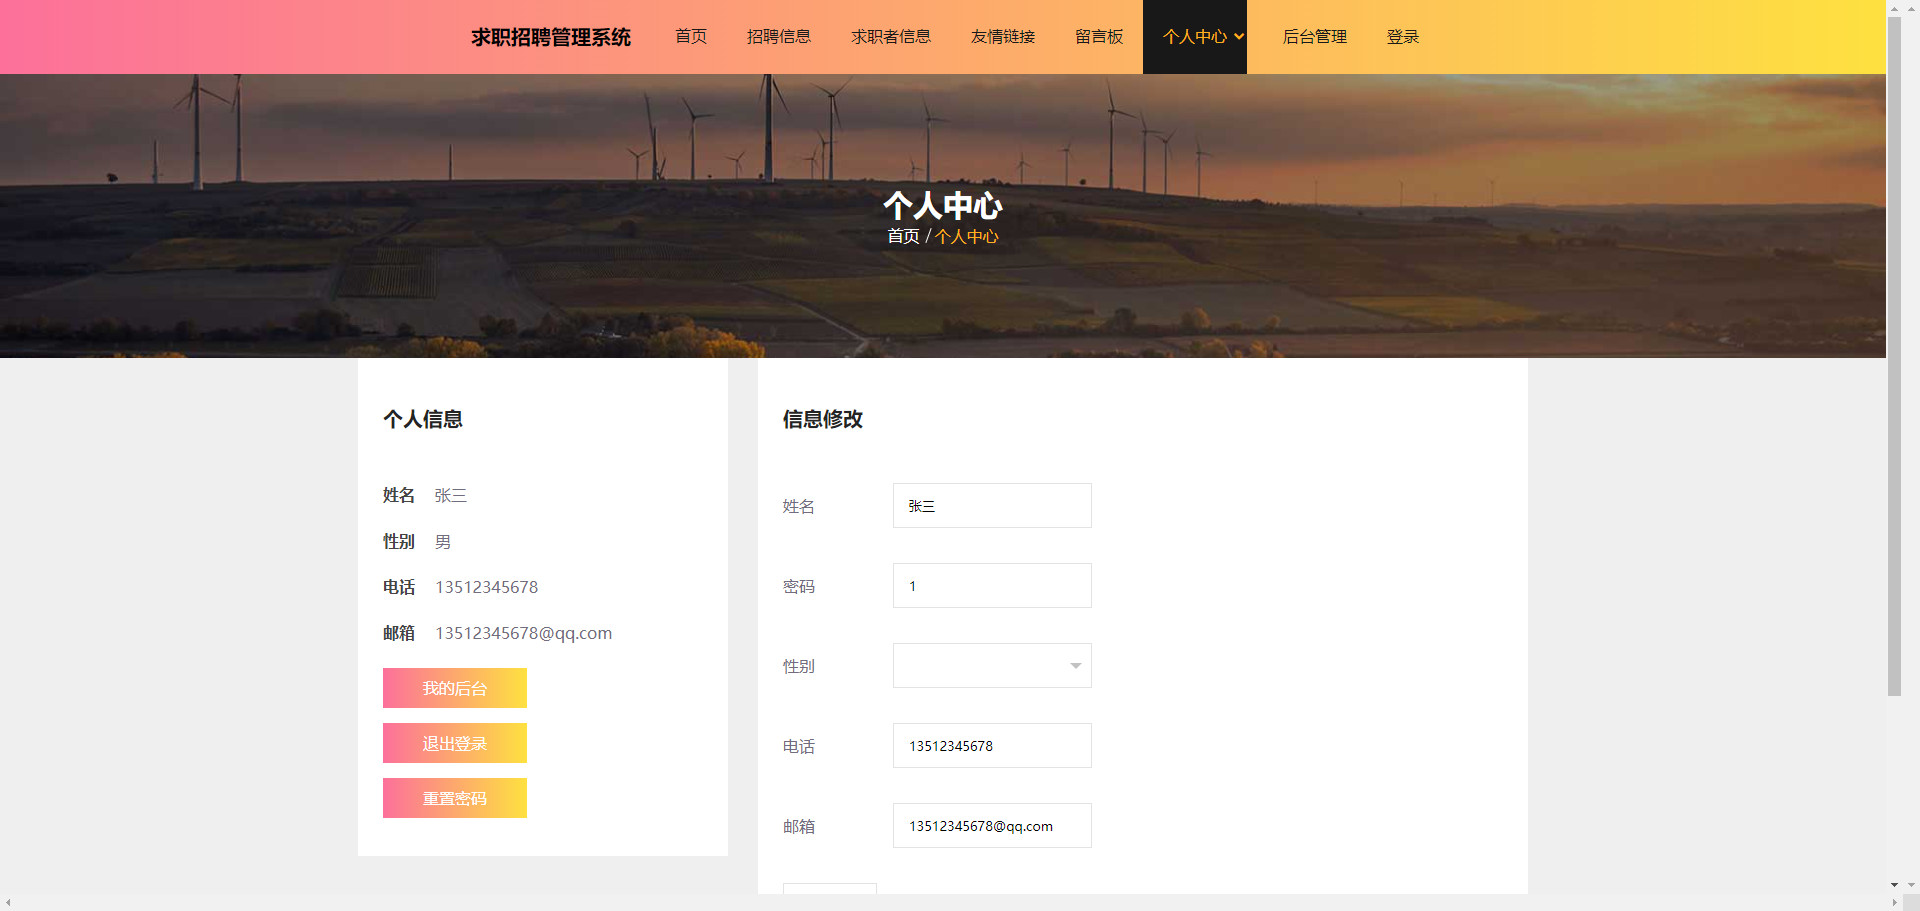Screen dimensions: 1920x911
Task: Open 后台管理 from the navbar
Action: 1315,37
